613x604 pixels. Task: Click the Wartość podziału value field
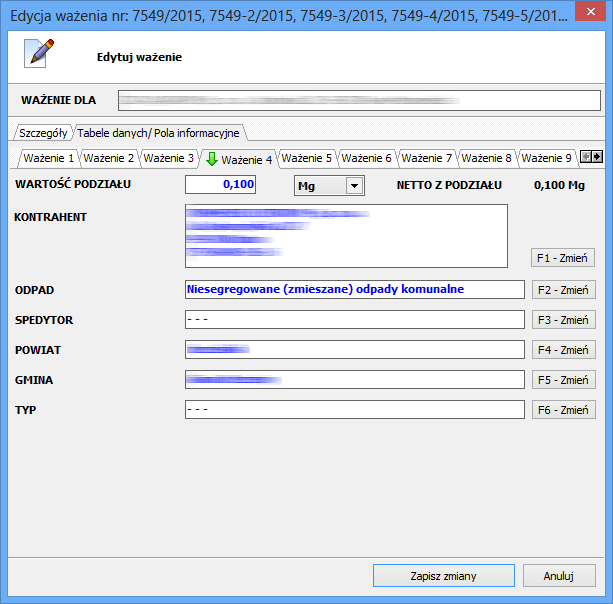(221, 185)
